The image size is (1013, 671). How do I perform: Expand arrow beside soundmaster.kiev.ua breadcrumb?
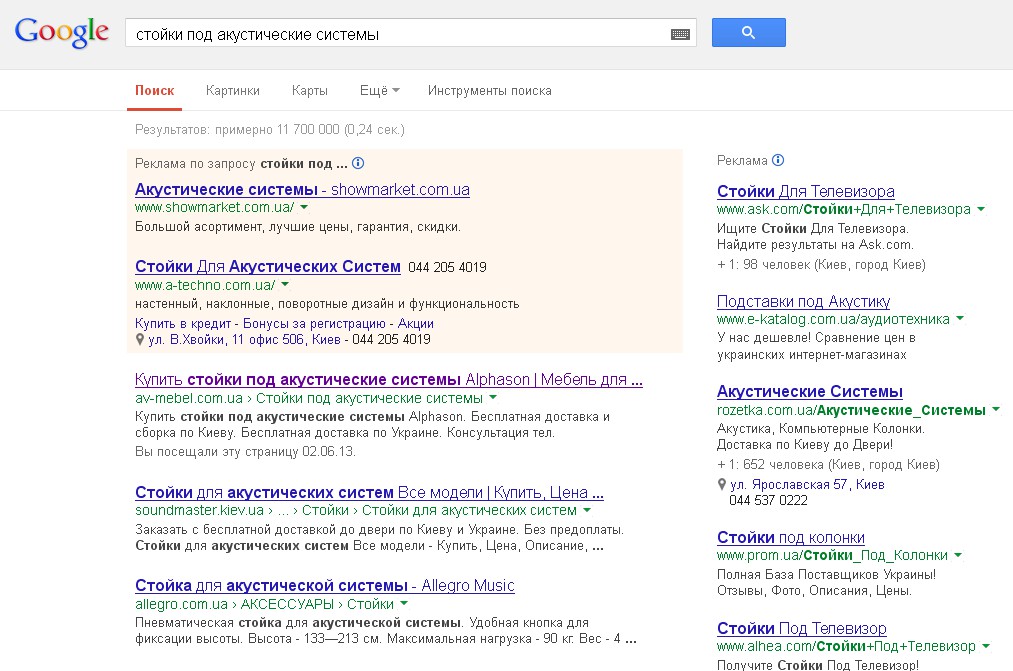coord(587,510)
